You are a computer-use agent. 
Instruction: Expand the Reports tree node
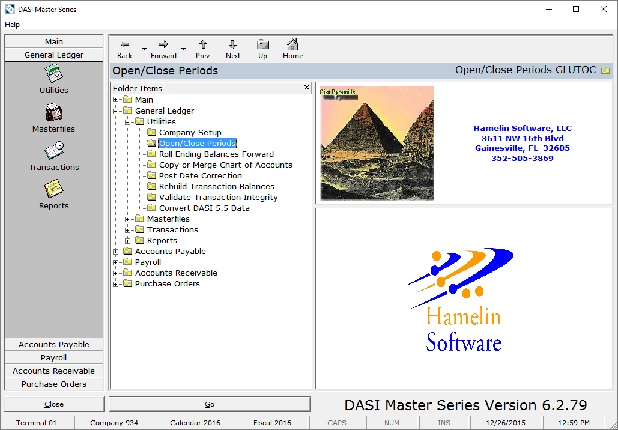pyautogui.click(x=127, y=240)
